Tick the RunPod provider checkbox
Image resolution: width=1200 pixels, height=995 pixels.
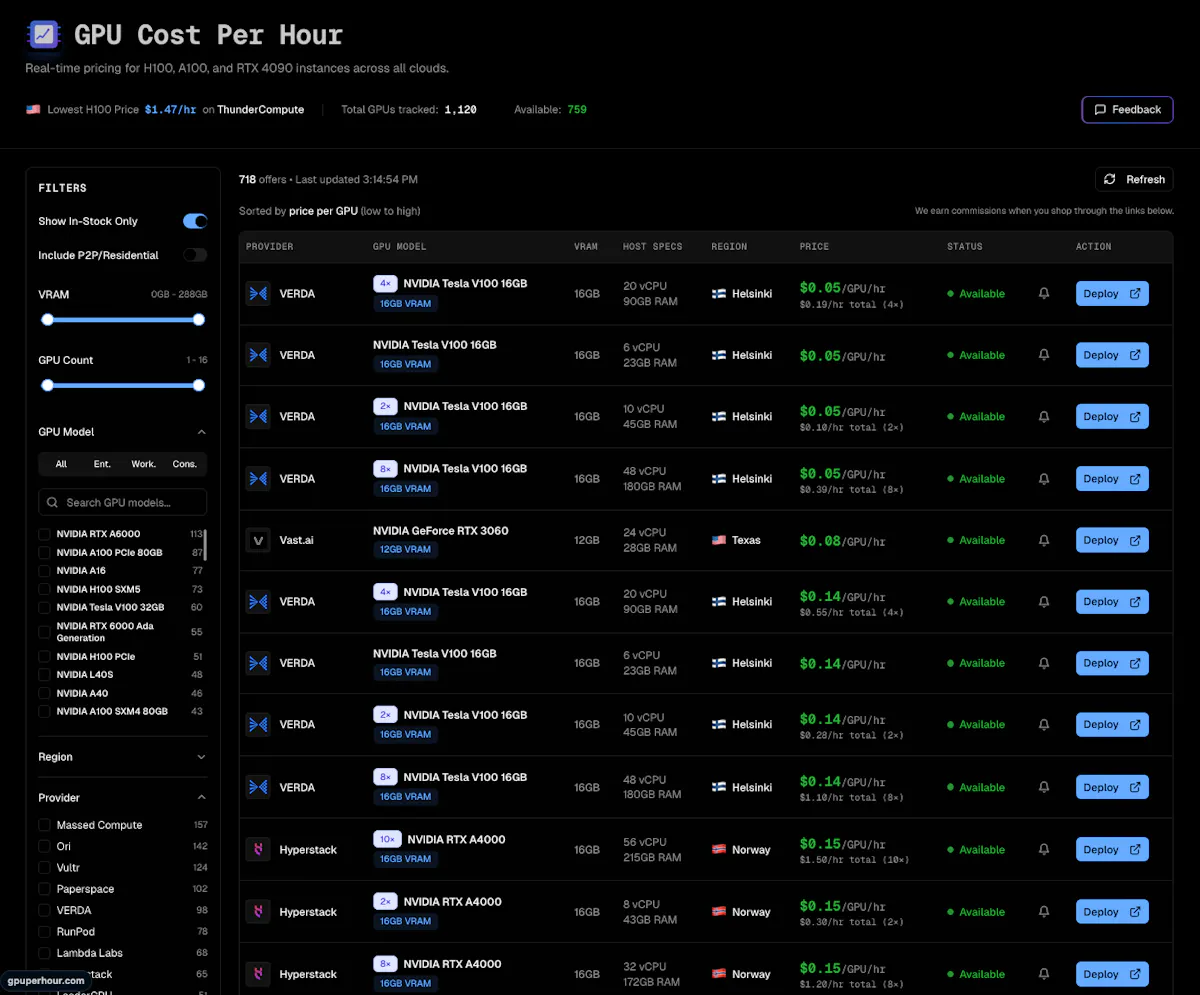(44, 931)
